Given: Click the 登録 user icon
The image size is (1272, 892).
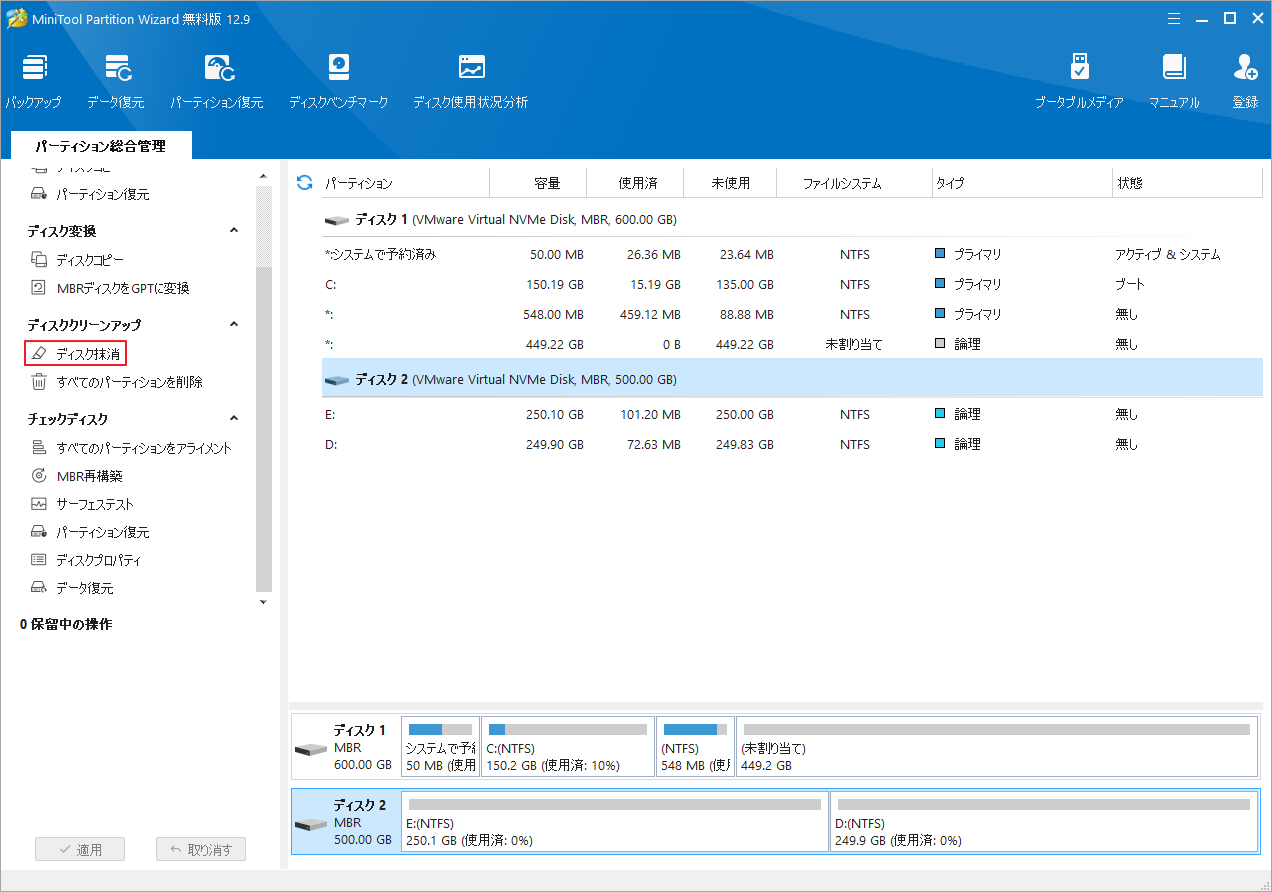Looking at the screenshot, I should click(x=1245, y=82).
